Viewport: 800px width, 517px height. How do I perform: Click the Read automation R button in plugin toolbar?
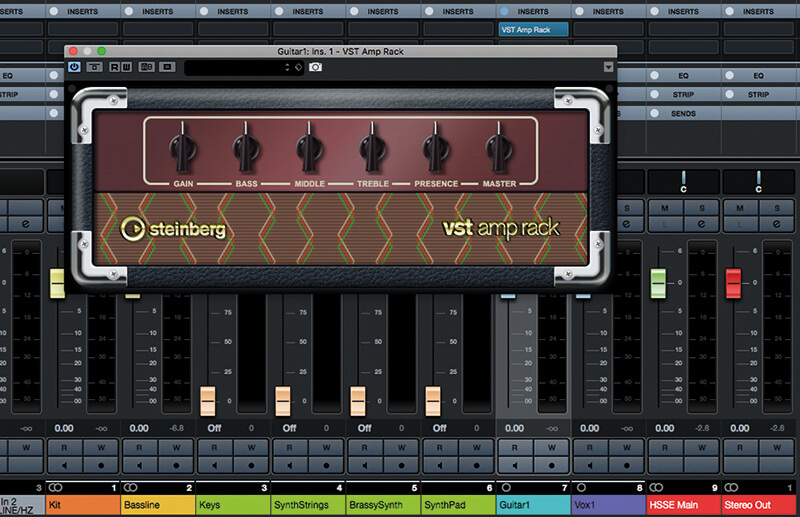pos(114,67)
